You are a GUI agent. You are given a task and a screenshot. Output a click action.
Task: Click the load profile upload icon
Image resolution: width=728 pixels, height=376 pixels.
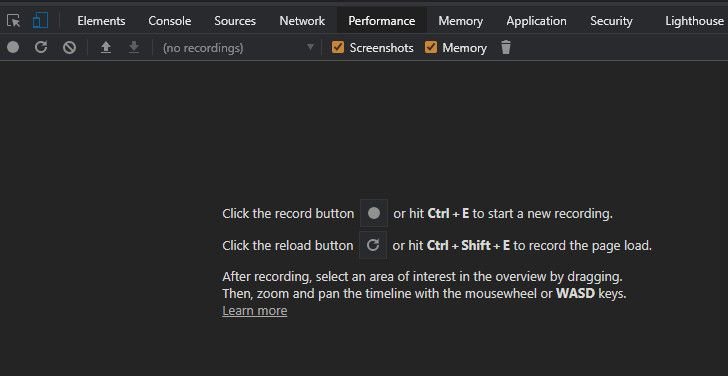[x=106, y=47]
